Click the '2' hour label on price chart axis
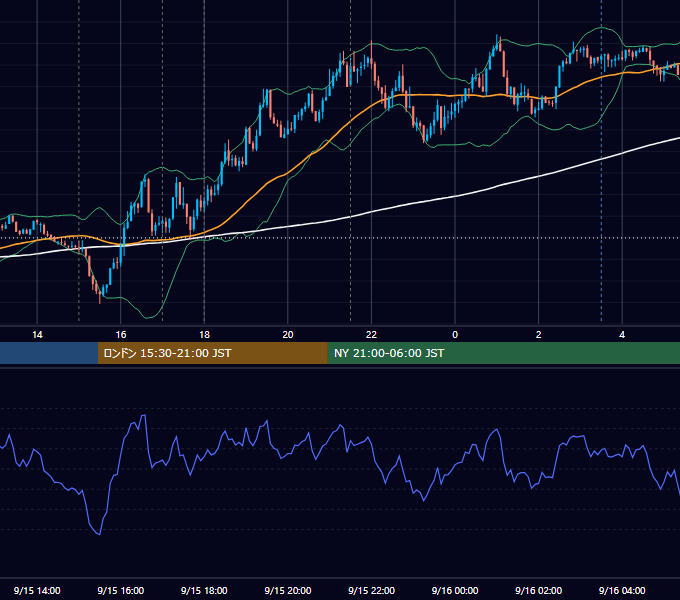The width and height of the screenshot is (680, 600). coord(539,335)
